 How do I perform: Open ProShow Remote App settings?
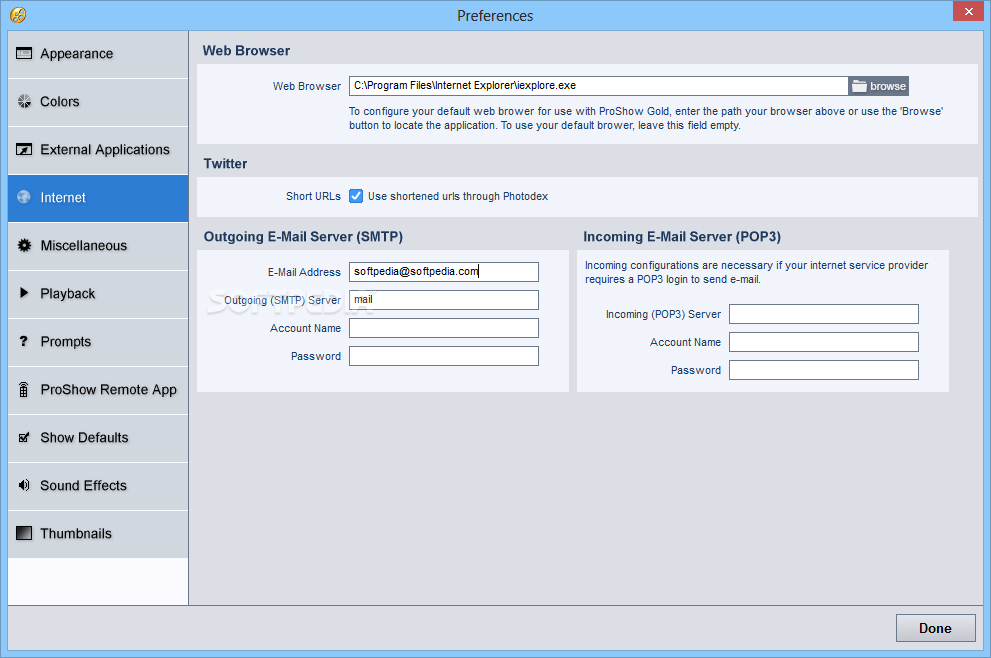coord(98,391)
